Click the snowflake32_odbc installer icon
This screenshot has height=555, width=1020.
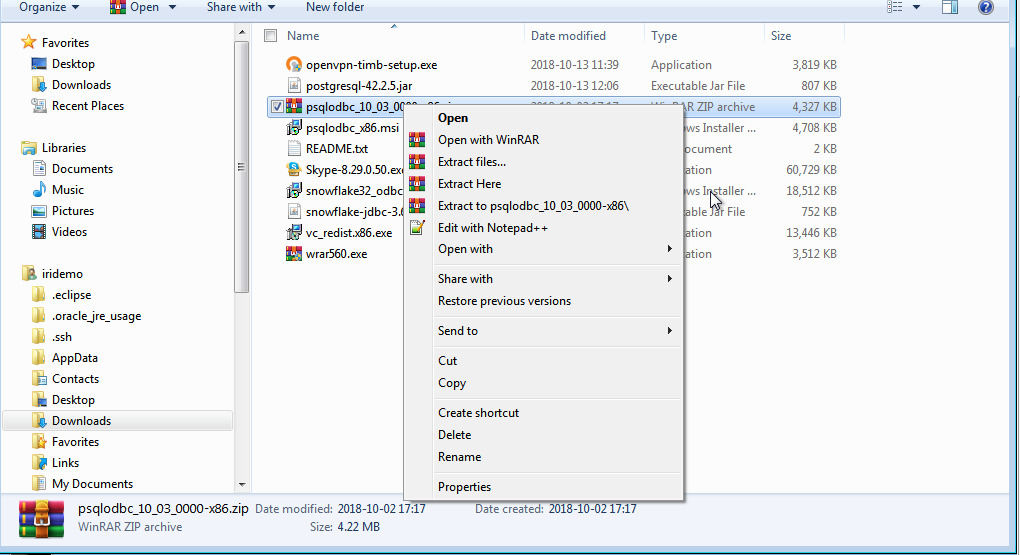point(294,191)
